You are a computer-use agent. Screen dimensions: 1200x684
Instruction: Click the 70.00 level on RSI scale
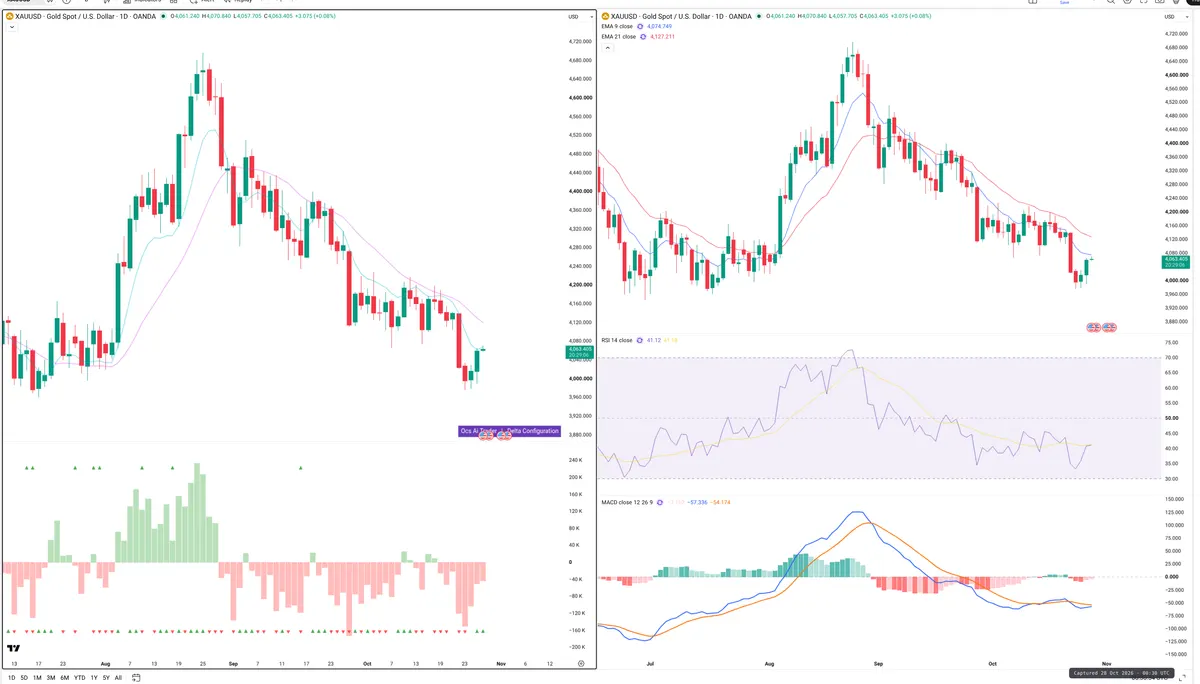[x=1171, y=357]
